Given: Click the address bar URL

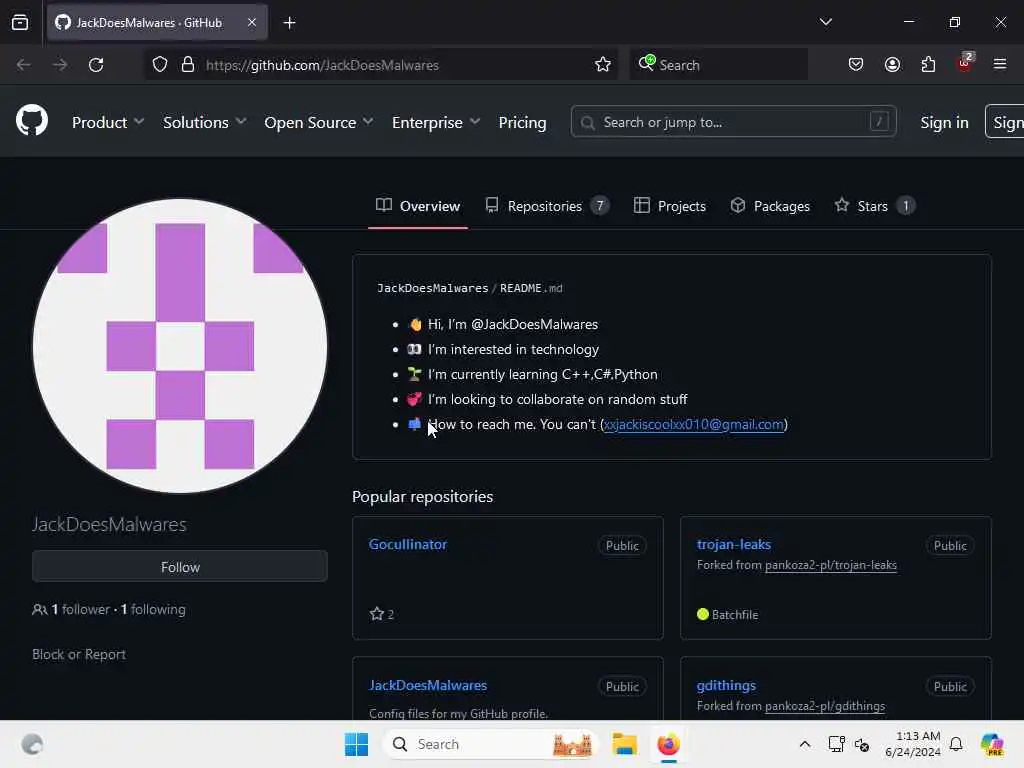Looking at the screenshot, I should (x=322, y=65).
